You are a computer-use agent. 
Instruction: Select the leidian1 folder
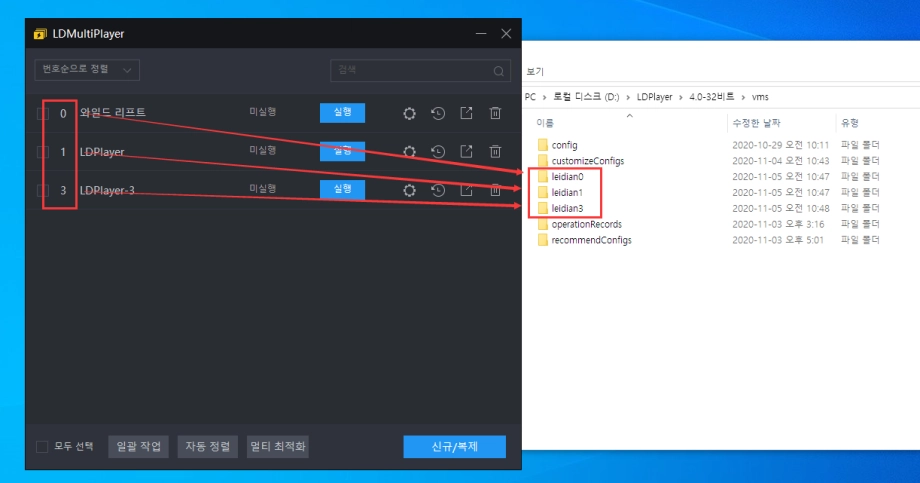[x=567, y=192]
